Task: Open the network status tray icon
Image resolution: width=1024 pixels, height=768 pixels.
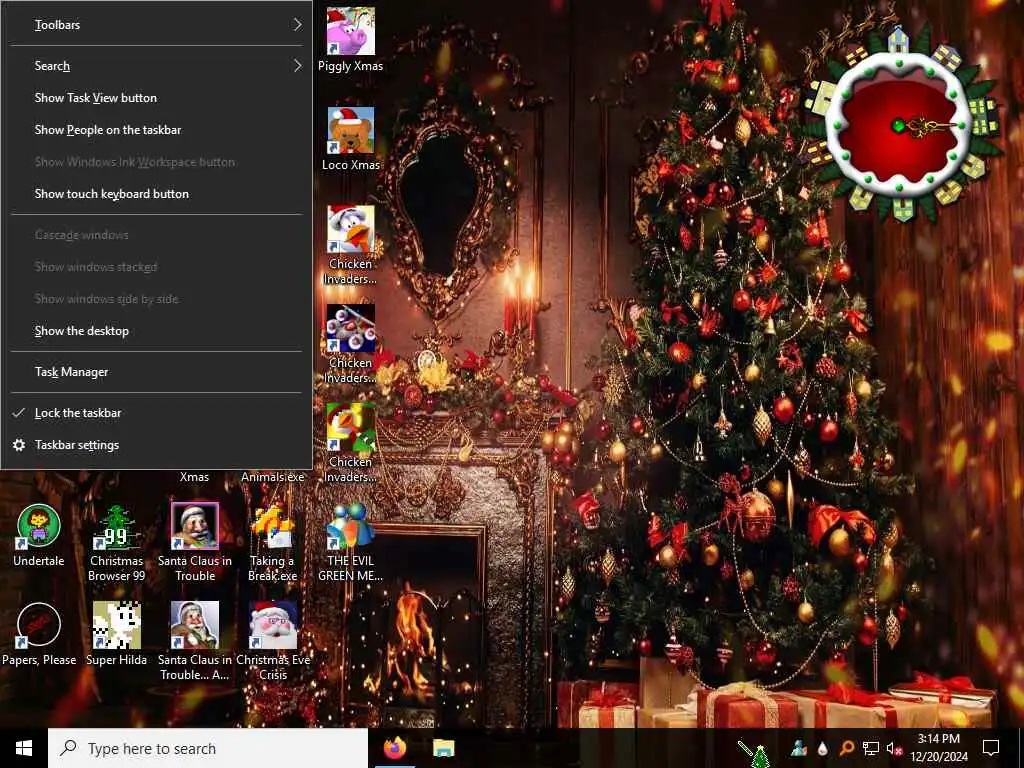Action: click(870, 748)
